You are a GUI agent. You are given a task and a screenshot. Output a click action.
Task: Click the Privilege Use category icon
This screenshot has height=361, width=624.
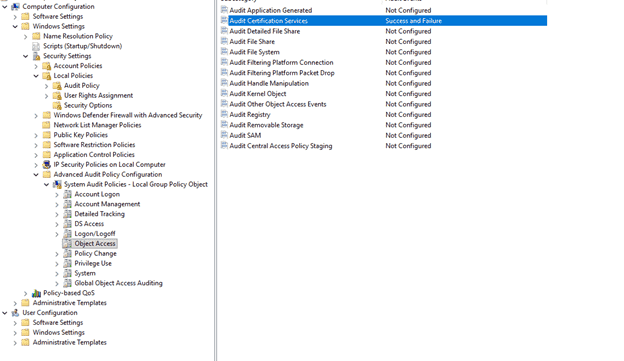pos(67,263)
